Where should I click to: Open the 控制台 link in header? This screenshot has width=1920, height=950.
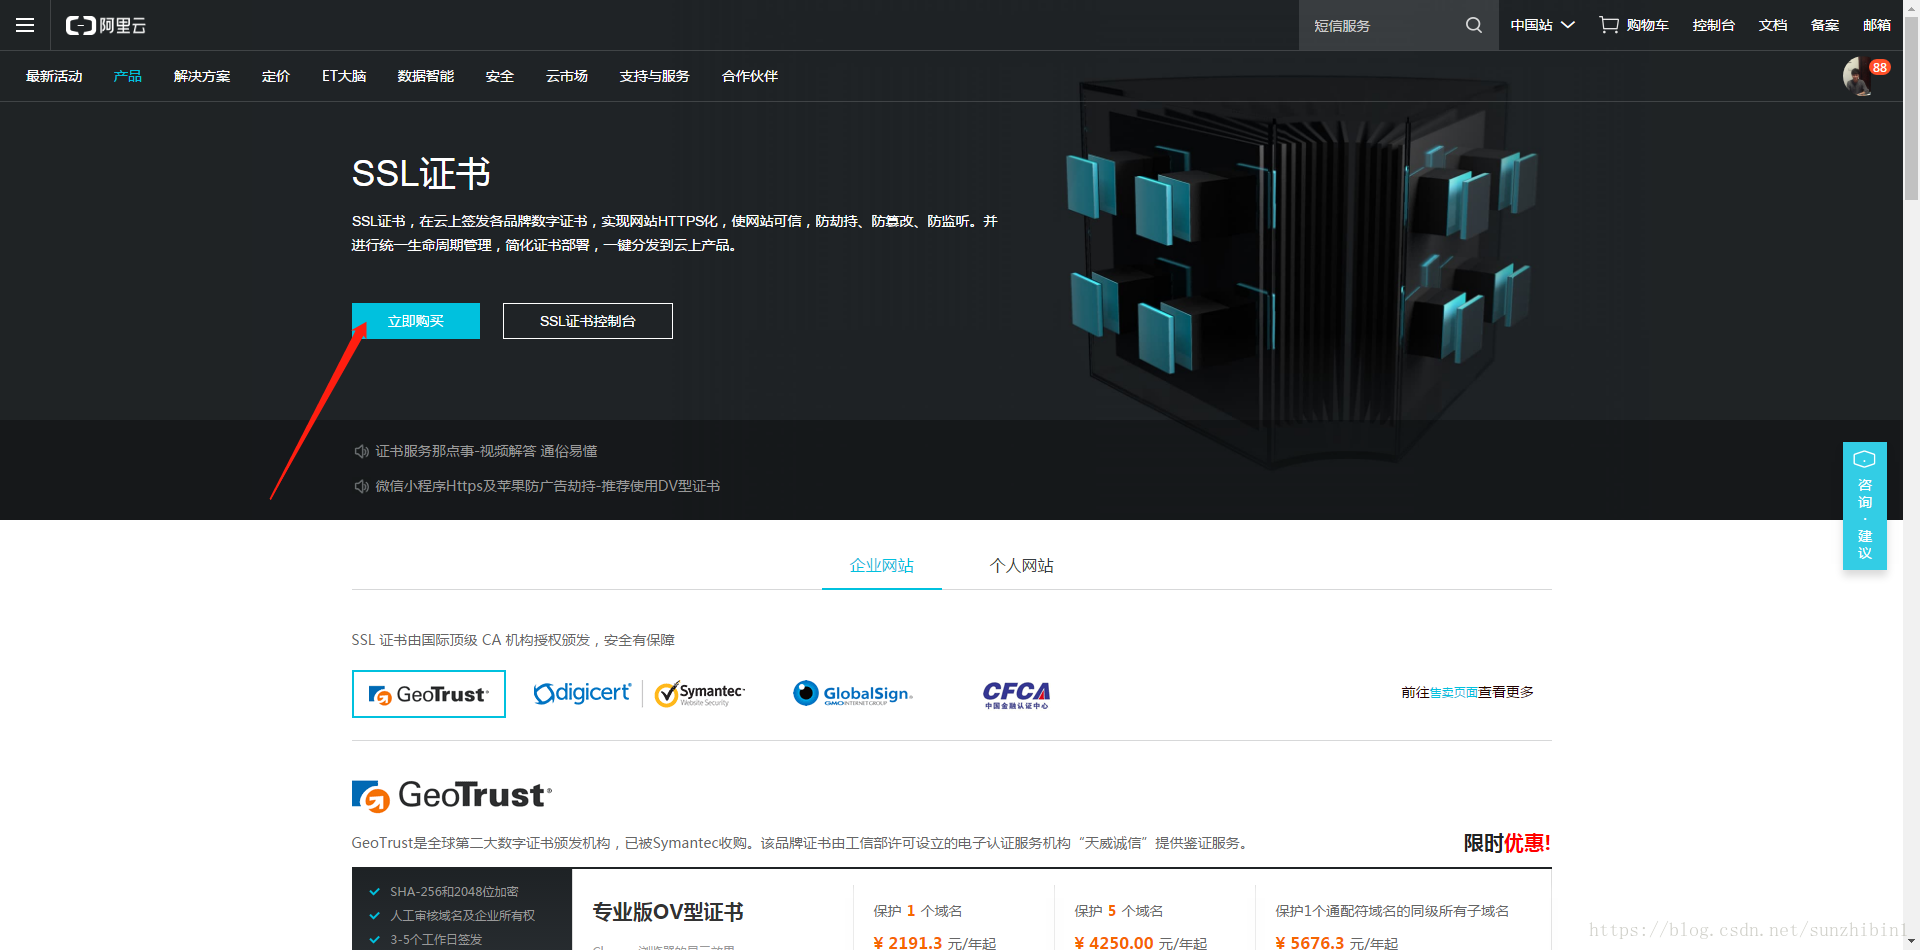click(1714, 25)
